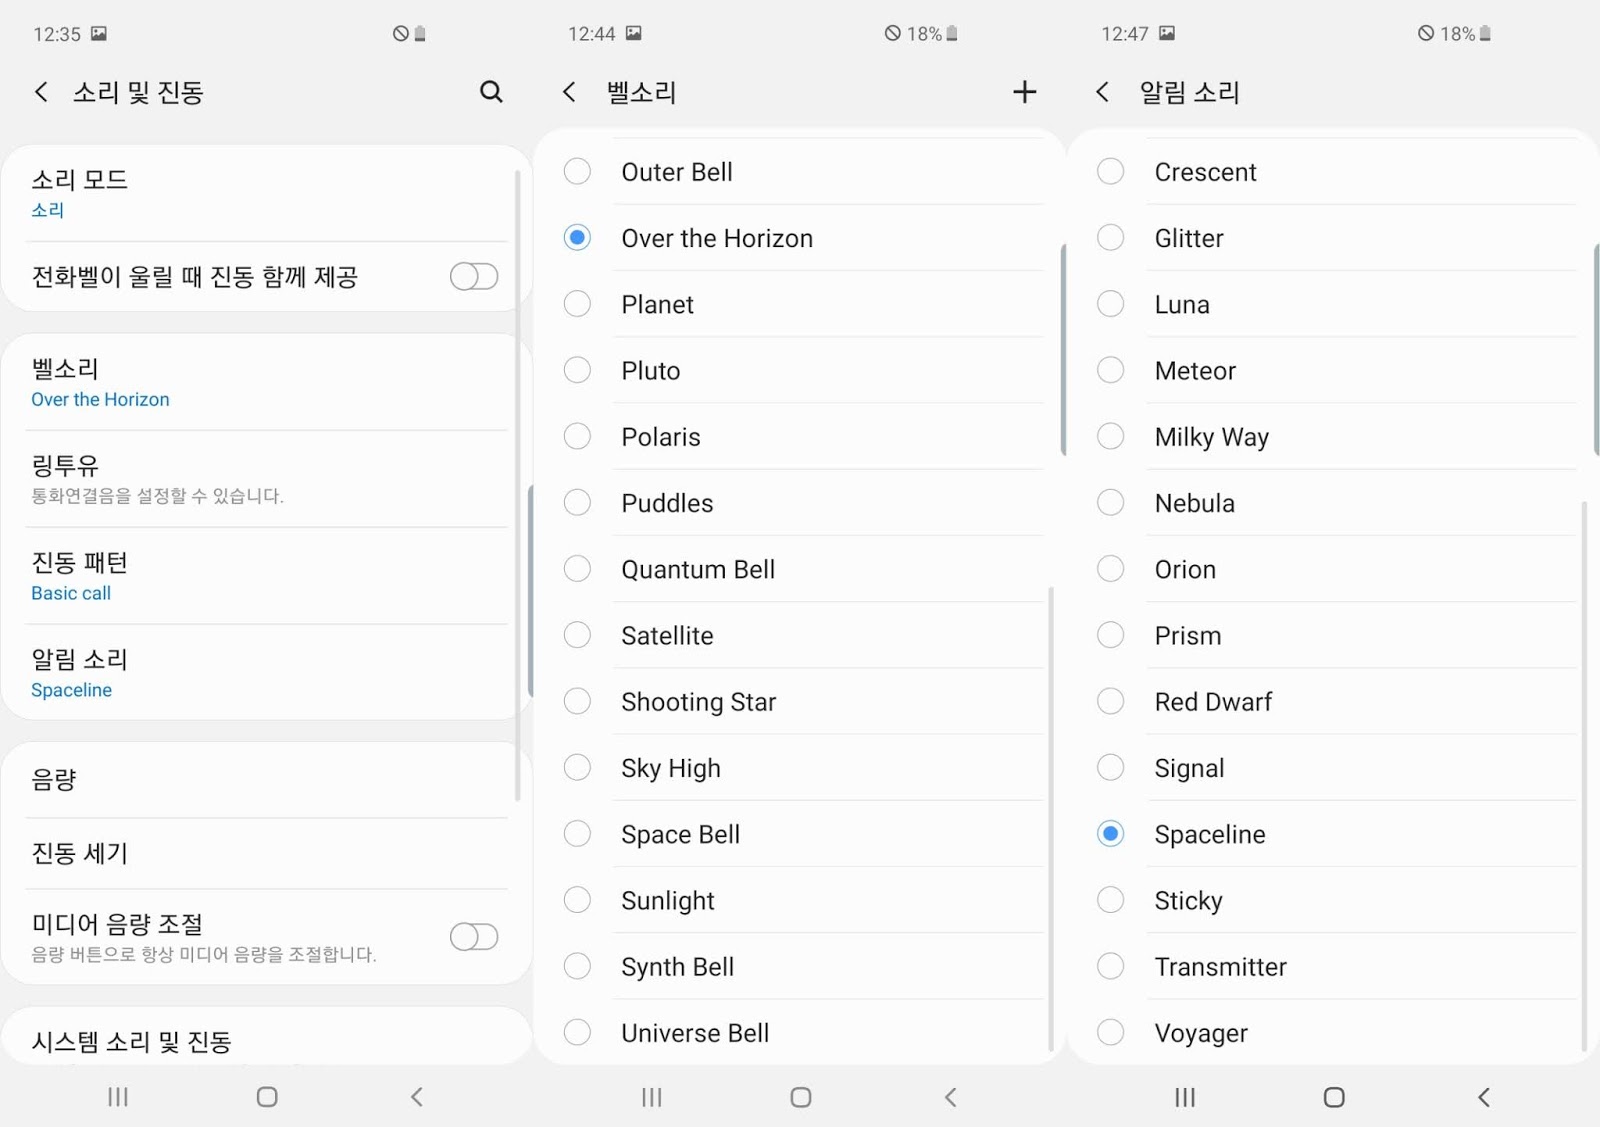Screen dimensions: 1600x1127
Task: Pick Satellite ringtone radio button
Action: pos(577,634)
